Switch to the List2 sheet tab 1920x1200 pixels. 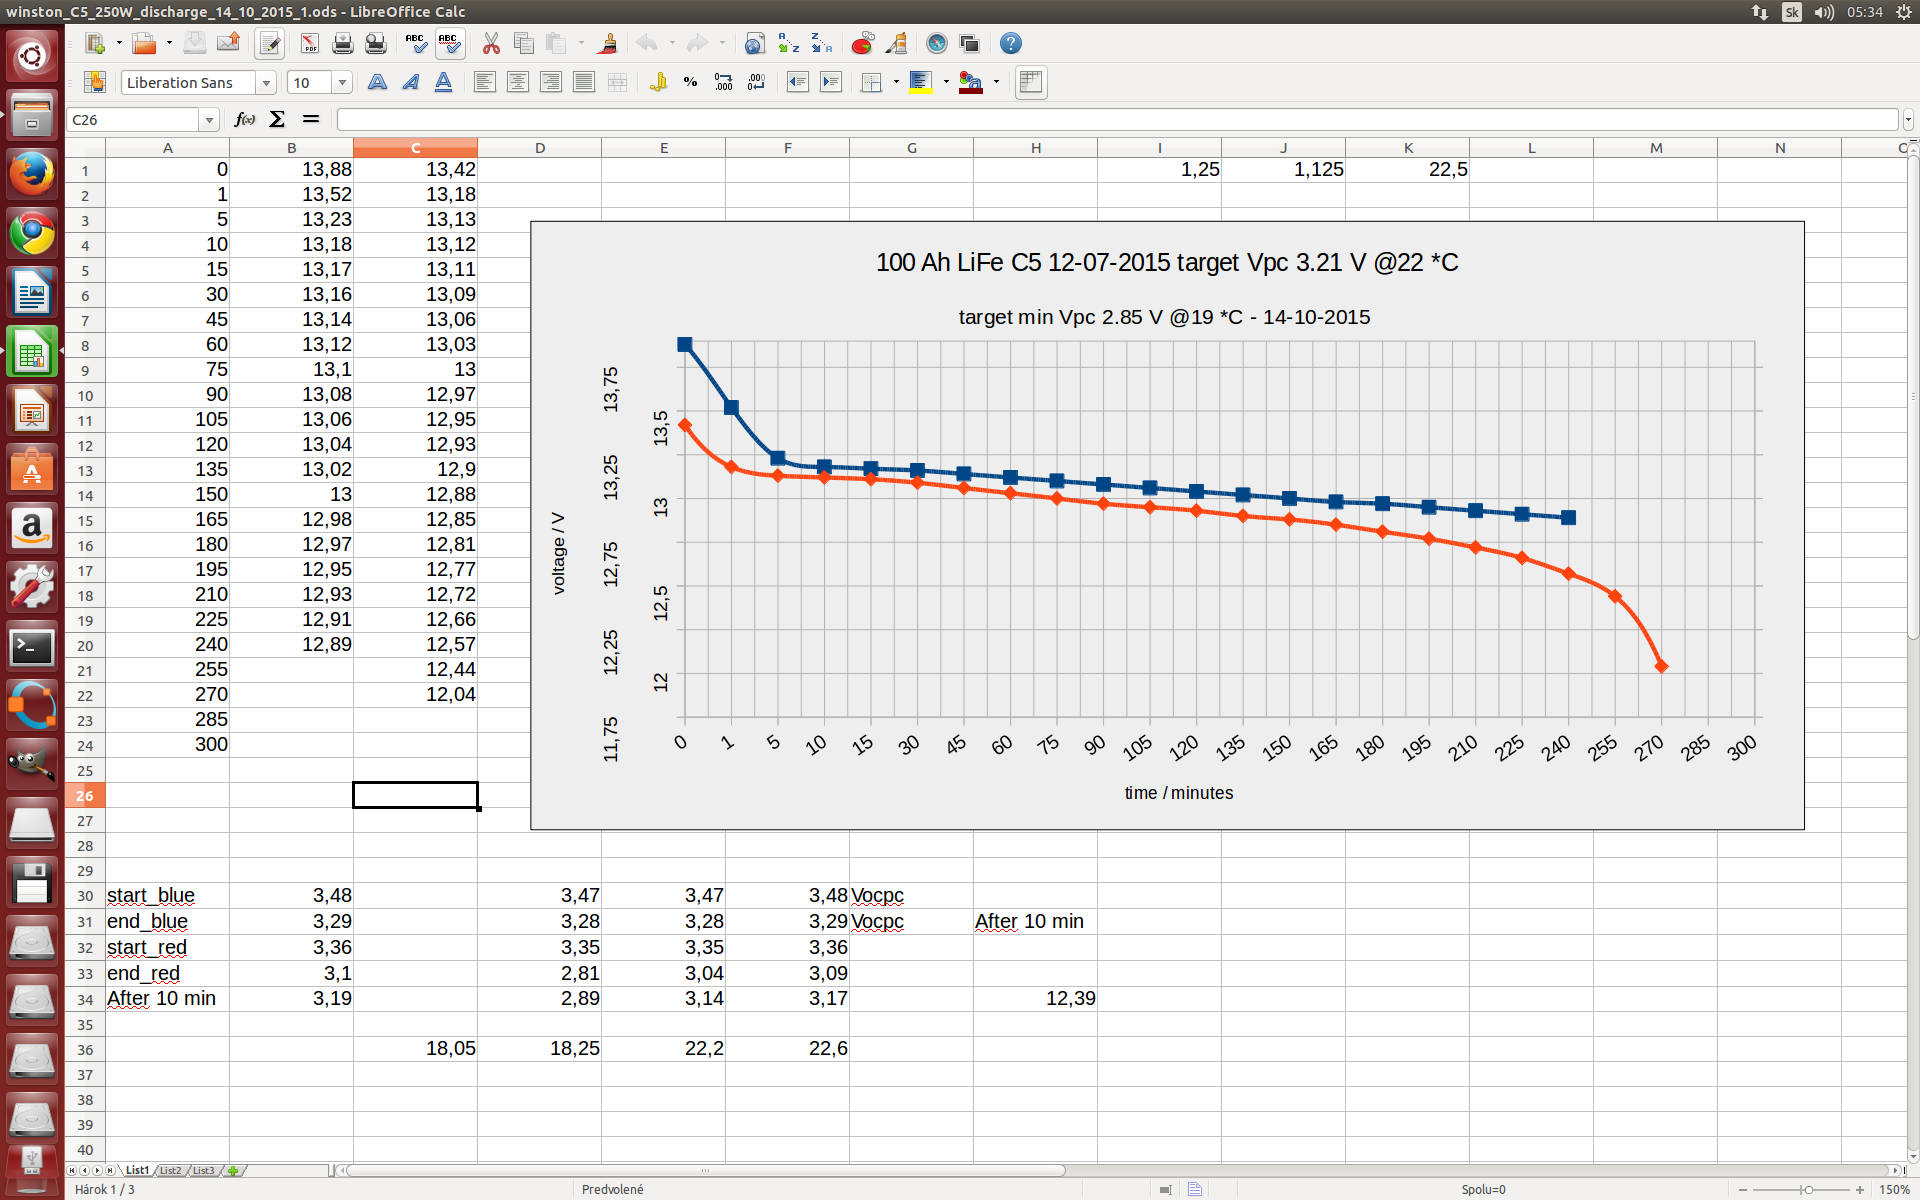click(171, 1170)
